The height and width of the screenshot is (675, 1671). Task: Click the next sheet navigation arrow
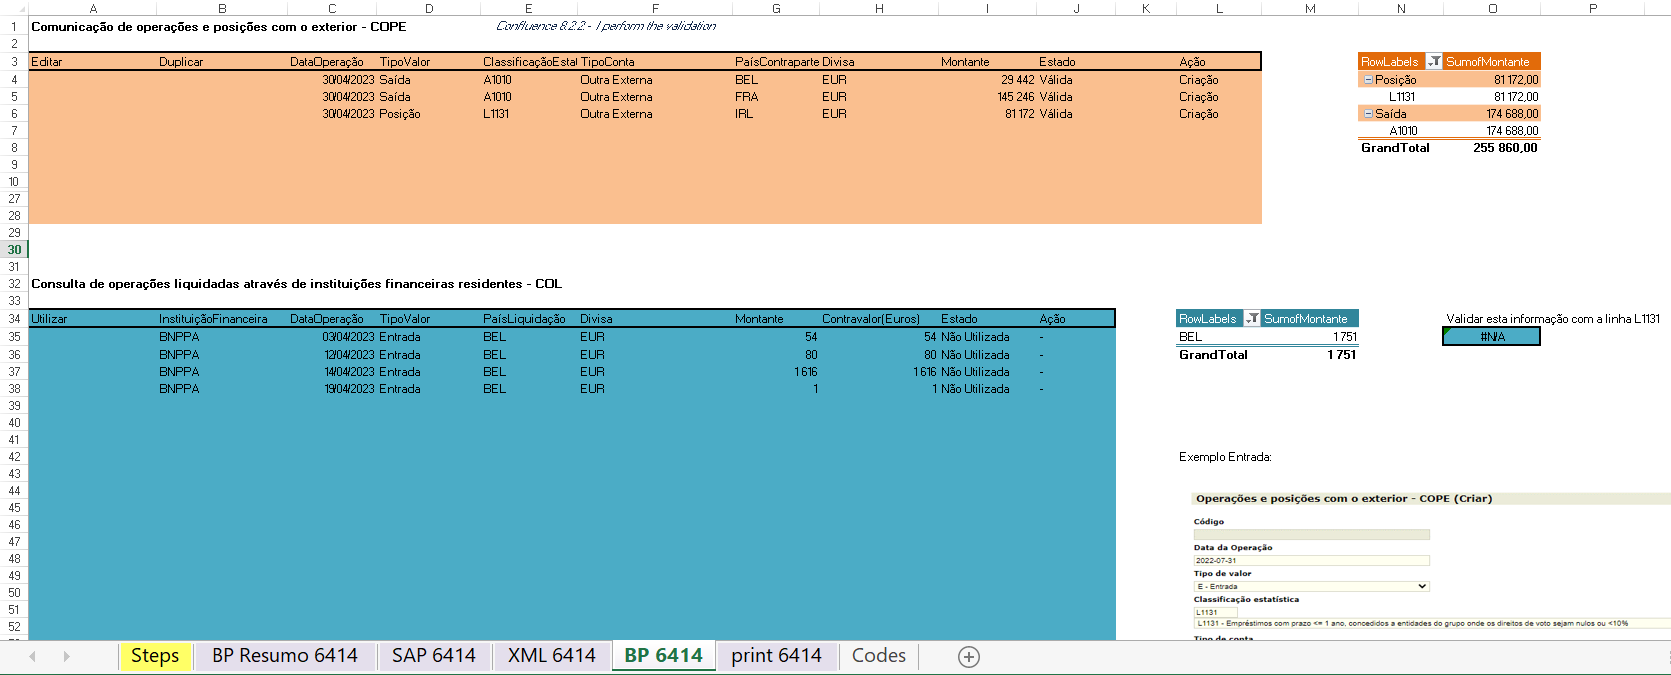pos(66,656)
